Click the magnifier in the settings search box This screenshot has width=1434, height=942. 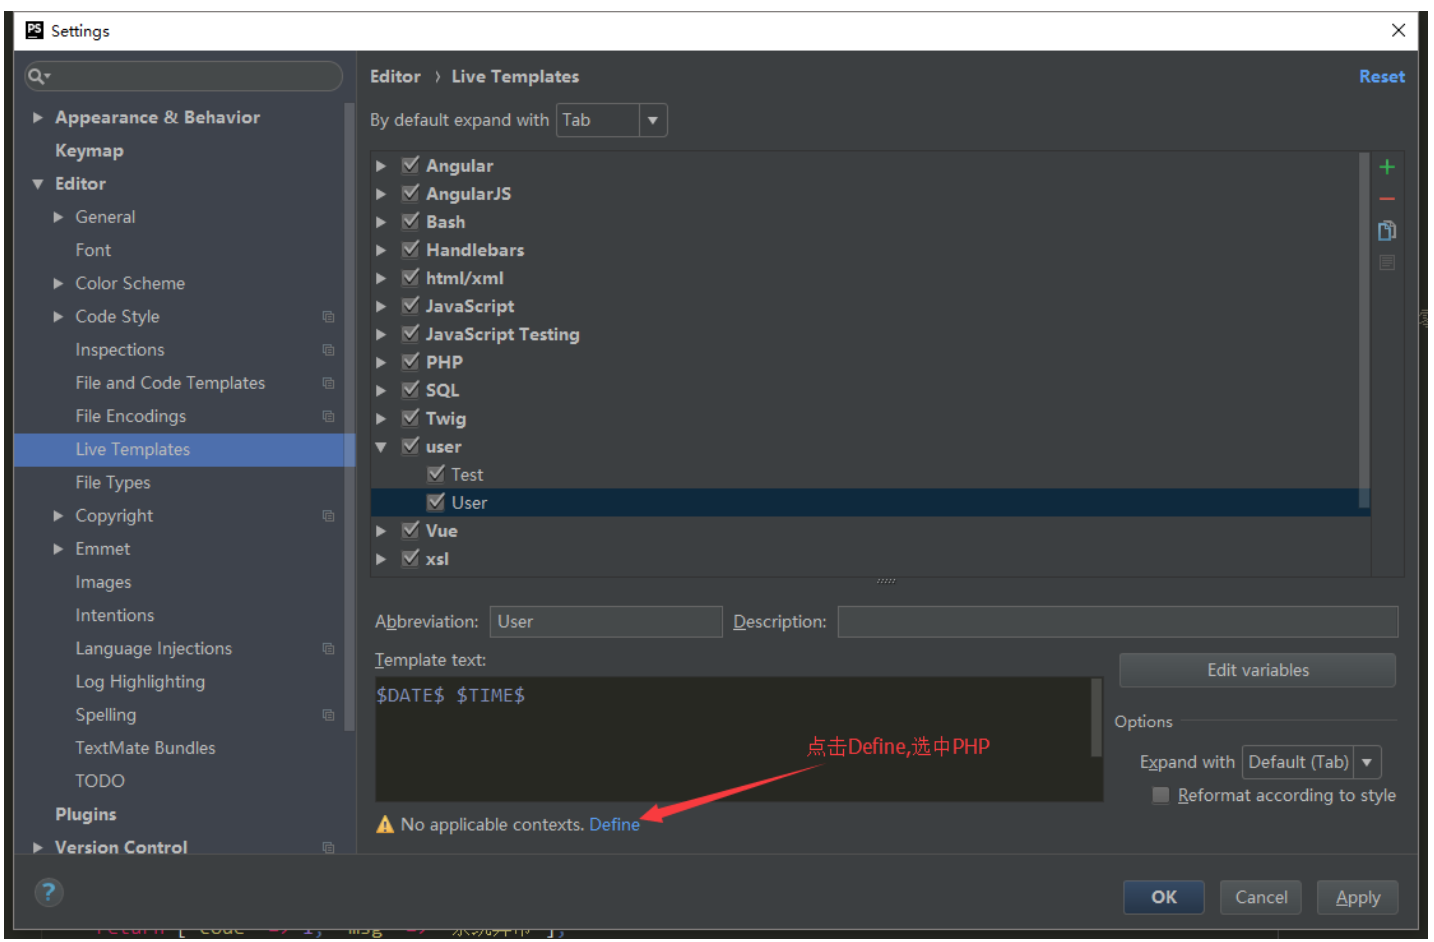(x=35, y=75)
